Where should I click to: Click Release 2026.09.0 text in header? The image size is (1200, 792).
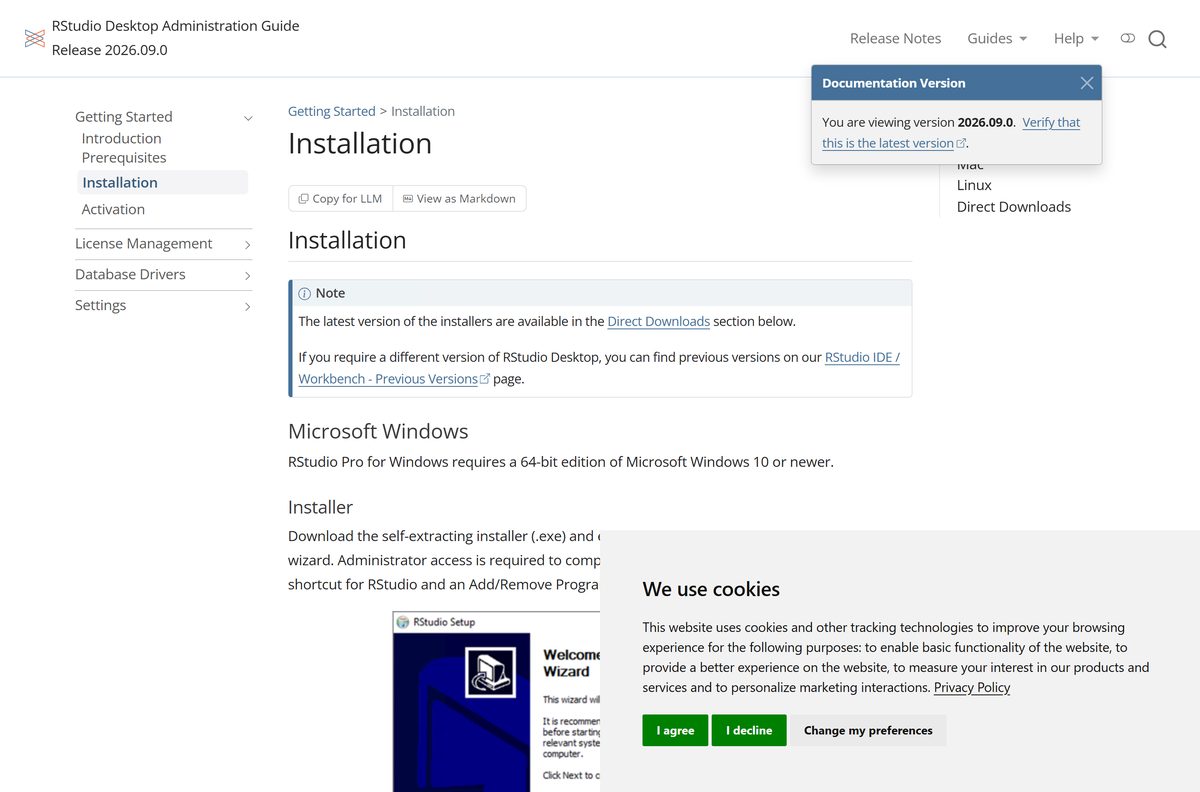click(110, 50)
